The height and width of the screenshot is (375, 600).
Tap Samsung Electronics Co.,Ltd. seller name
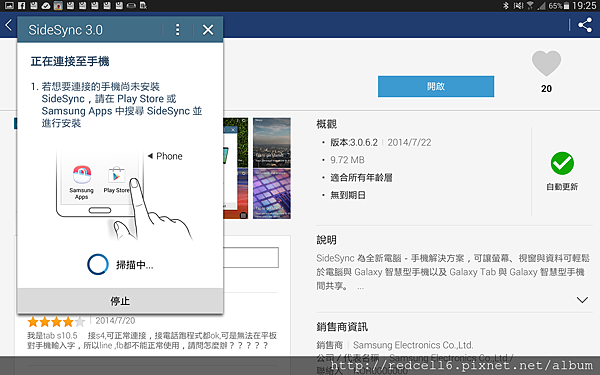click(x=413, y=345)
